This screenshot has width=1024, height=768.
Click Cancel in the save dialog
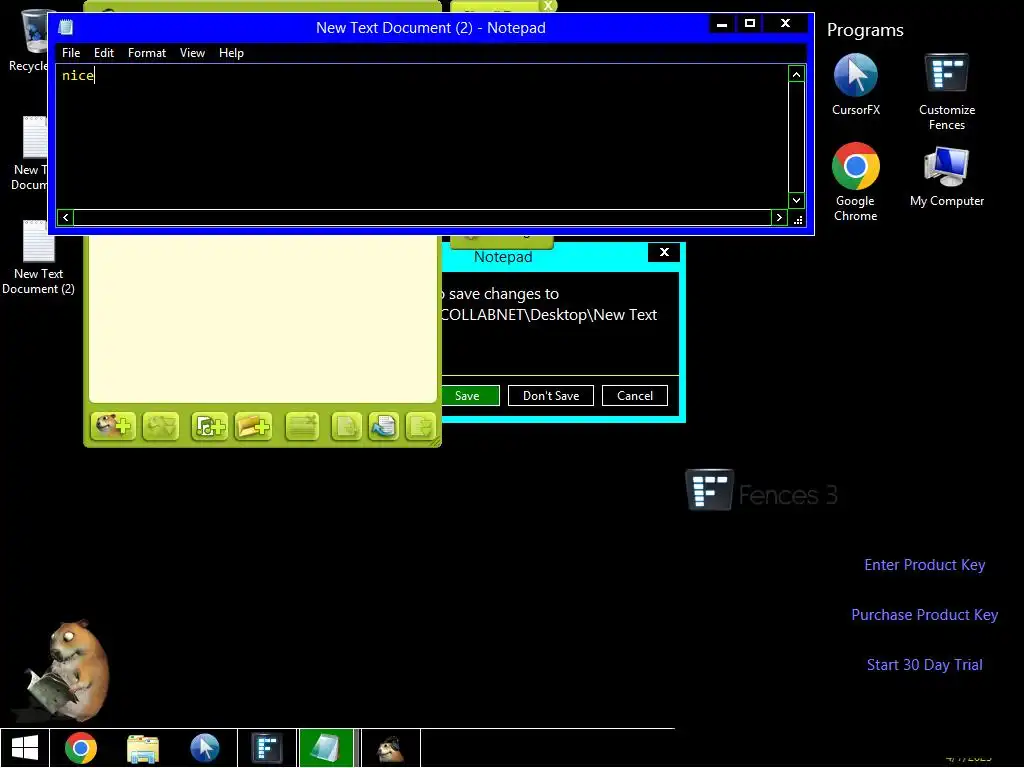coord(635,396)
